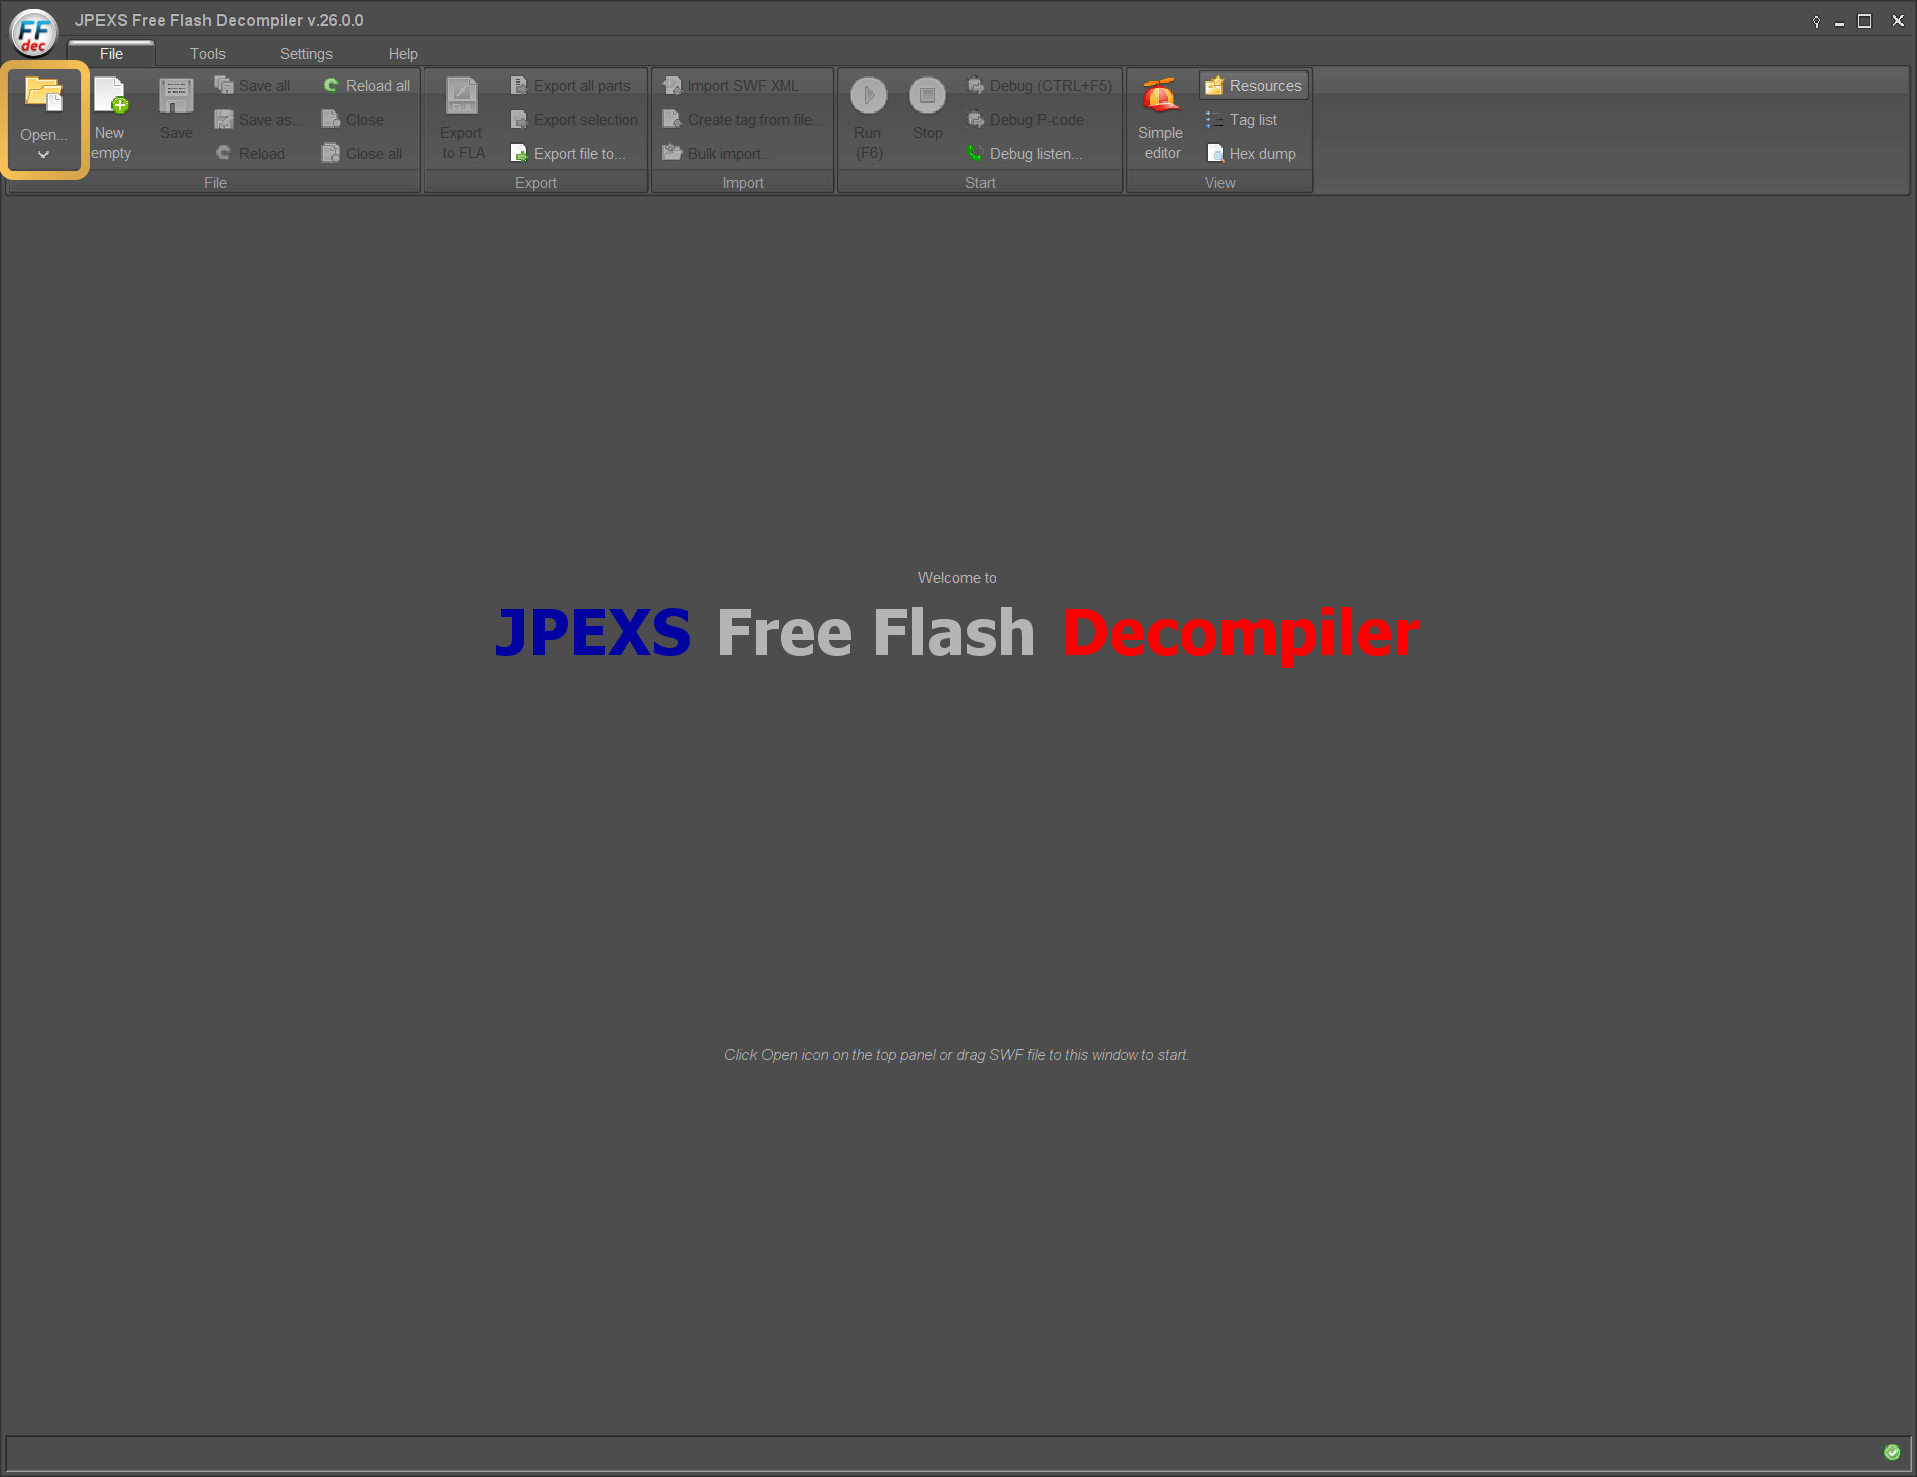Switch to Hex dump view
1917x1477 pixels.
[x=1251, y=154]
